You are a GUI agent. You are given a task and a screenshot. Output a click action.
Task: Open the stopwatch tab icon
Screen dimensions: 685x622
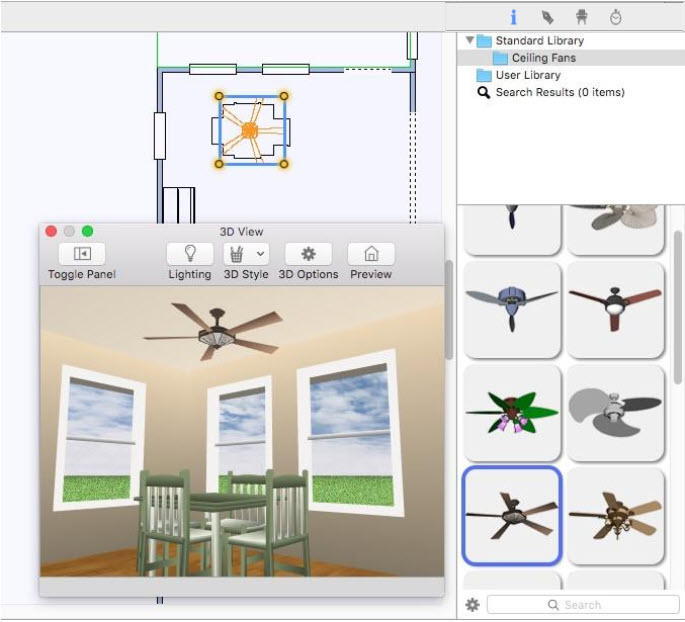click(x=616, y=17)
